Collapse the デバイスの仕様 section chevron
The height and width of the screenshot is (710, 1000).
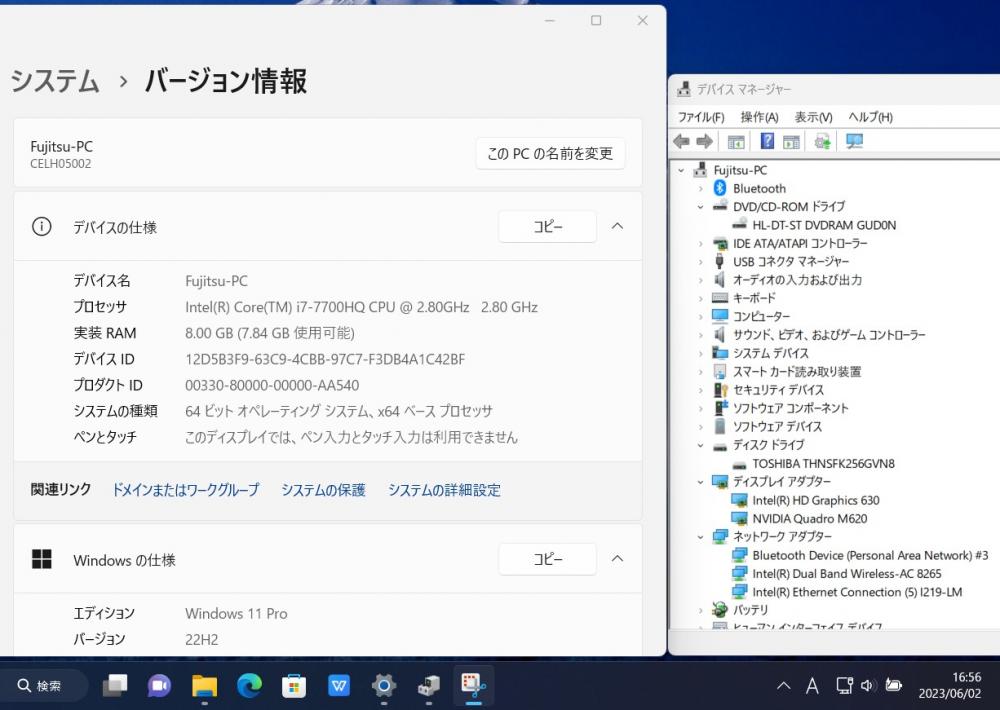point(617,226)
